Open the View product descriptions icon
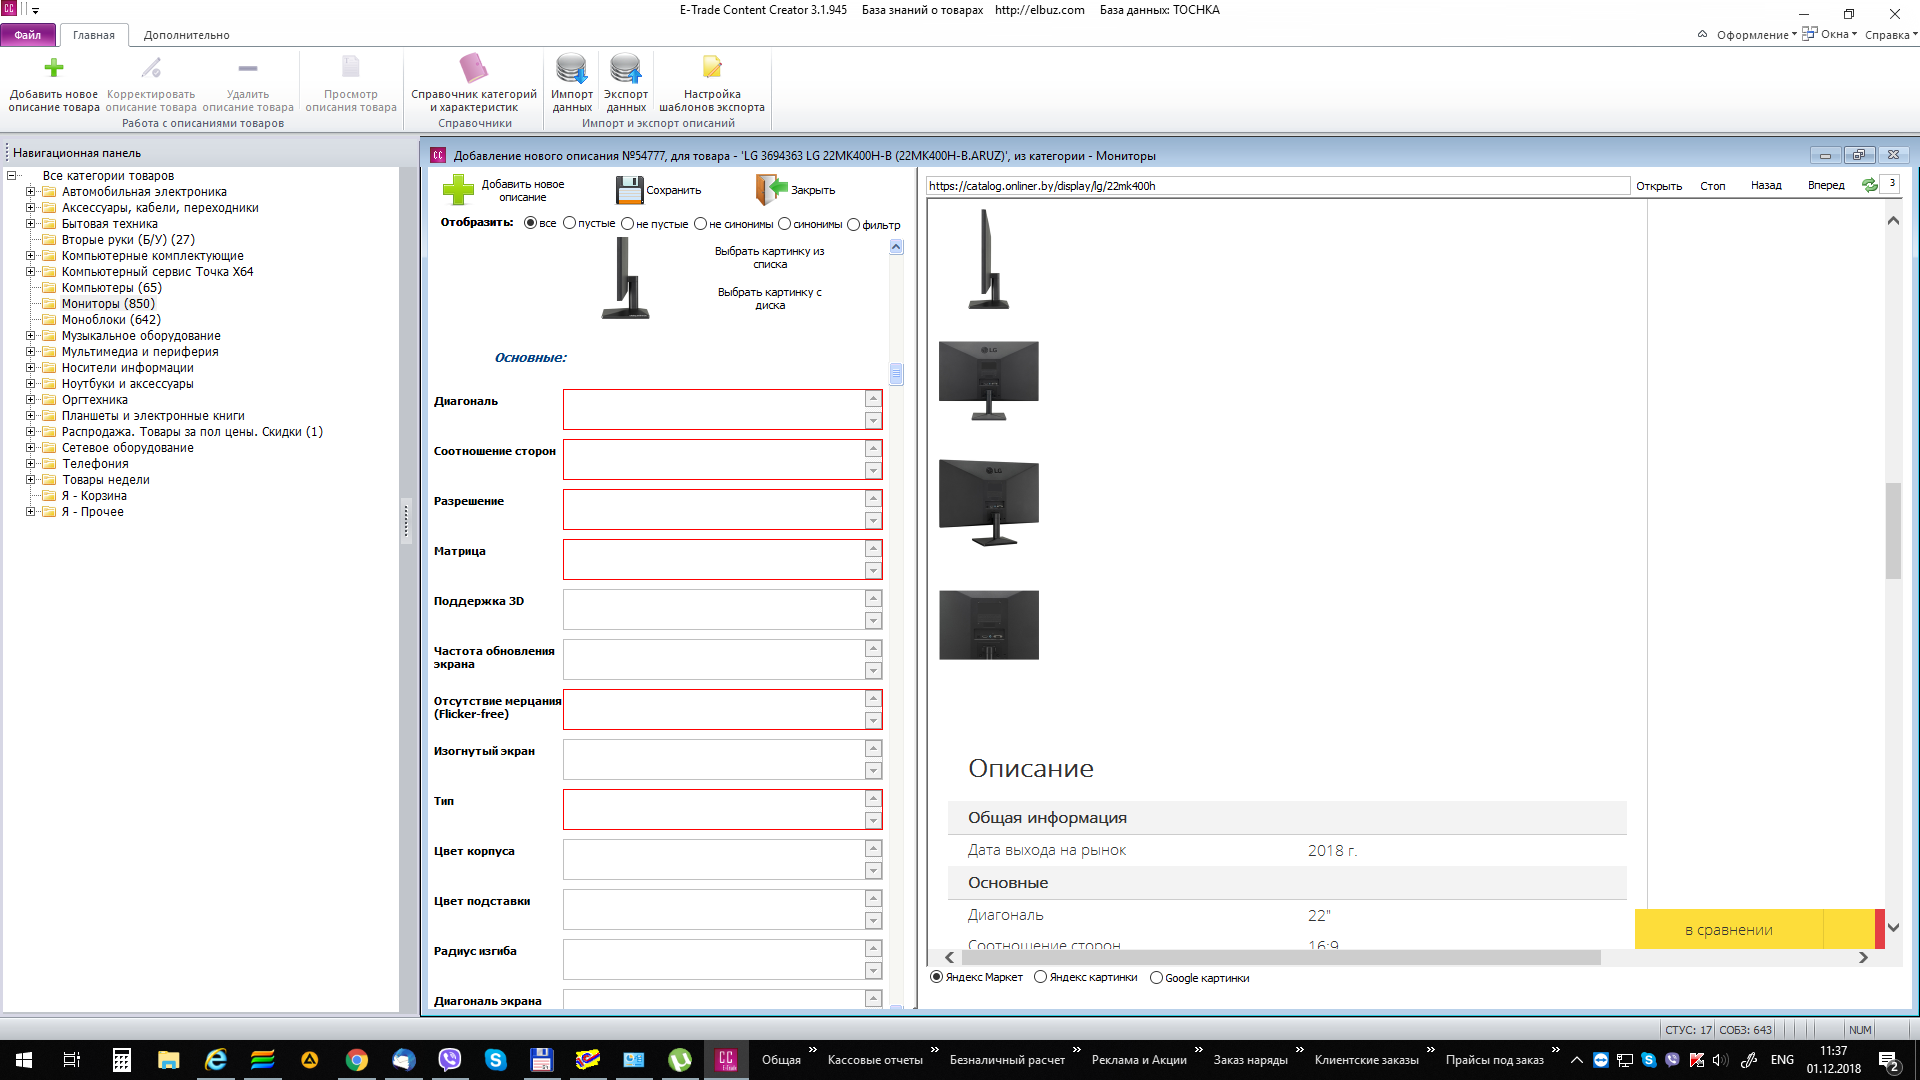Screen dimensions: 1920x1080 pyautogui.click(x=351, y=68)
